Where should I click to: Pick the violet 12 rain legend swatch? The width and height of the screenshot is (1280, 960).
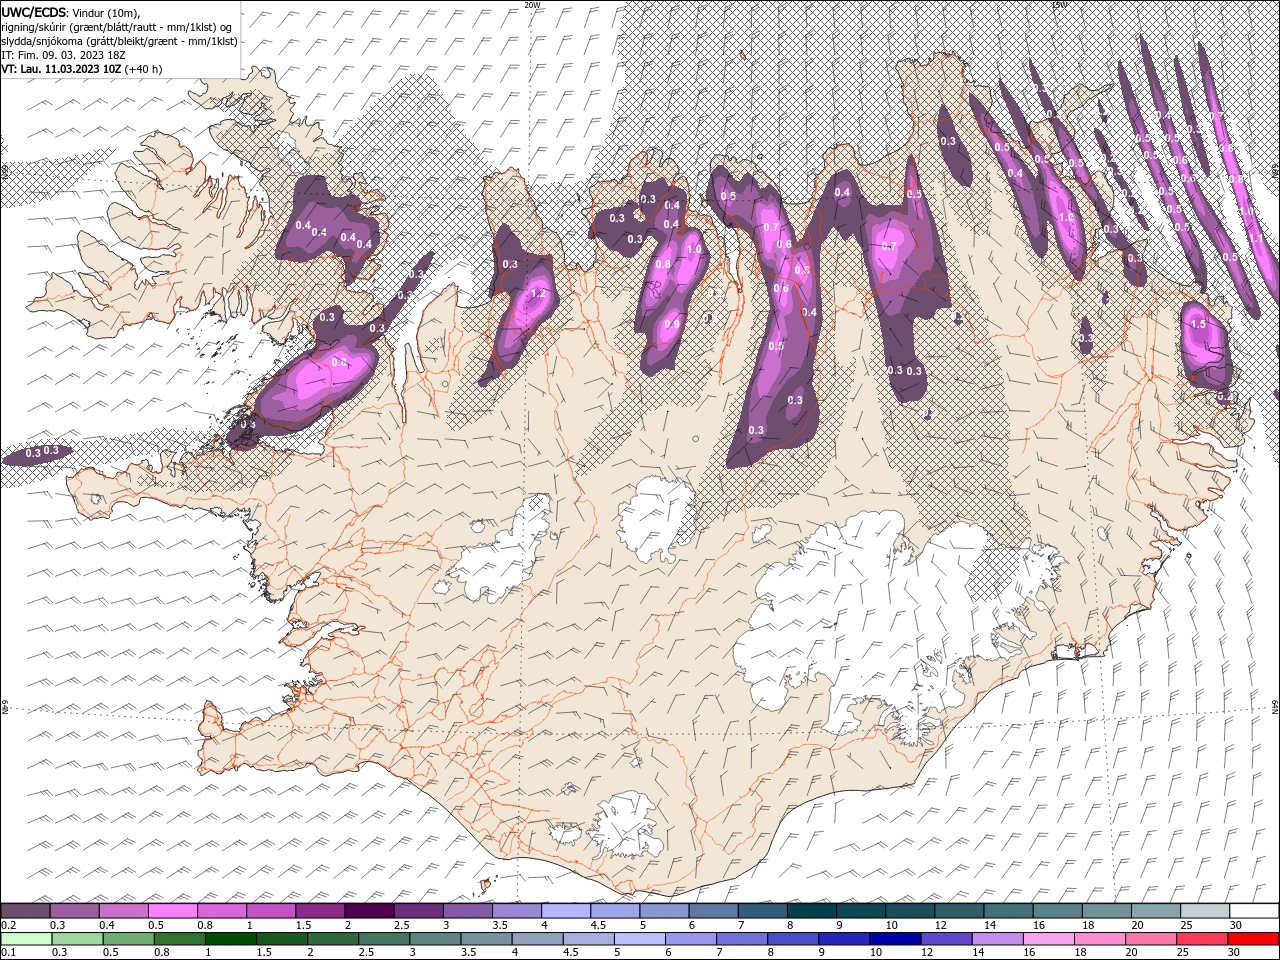(946, 939)
